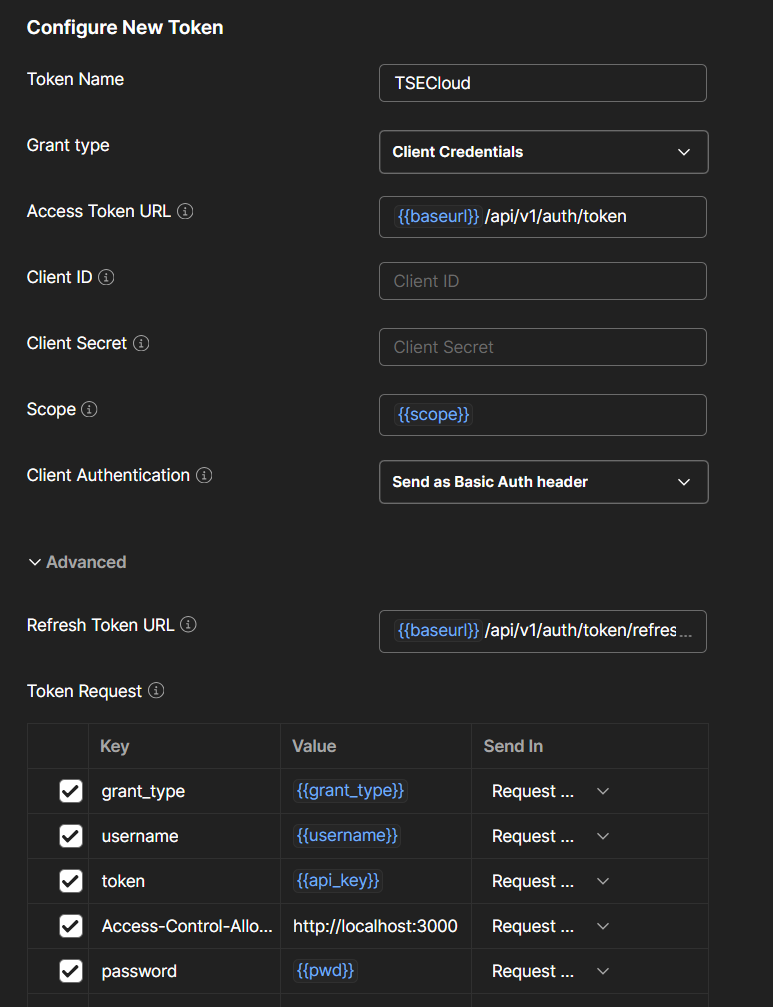Uncheck the password parameter row
The image size is (773, 1007).
coord(70,970)
